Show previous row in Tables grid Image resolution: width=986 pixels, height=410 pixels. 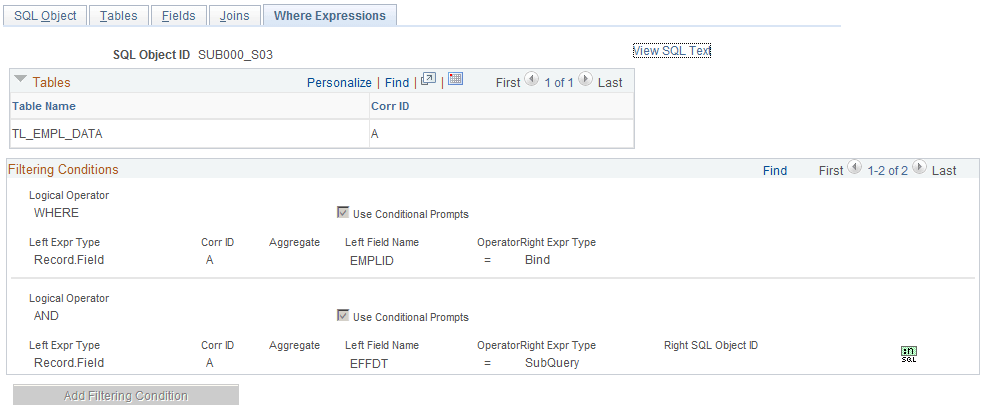tap(532, 81)
